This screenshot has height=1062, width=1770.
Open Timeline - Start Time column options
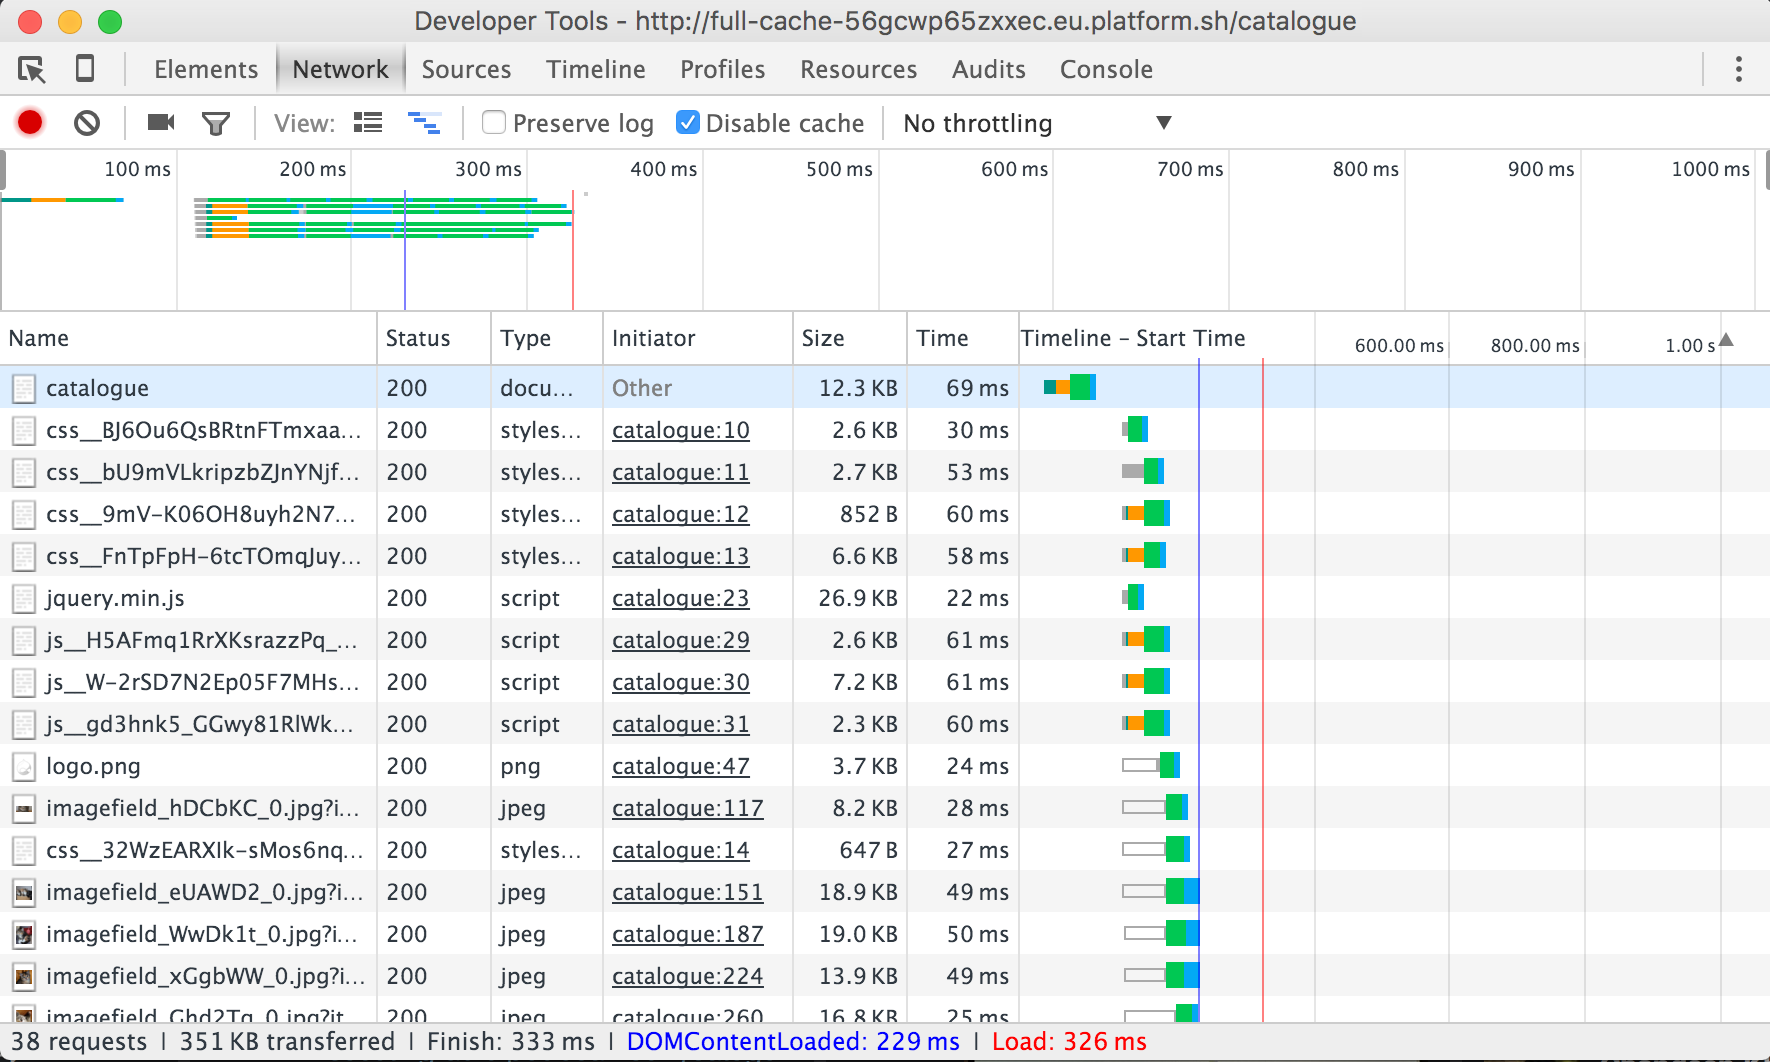coord(1132,339)
